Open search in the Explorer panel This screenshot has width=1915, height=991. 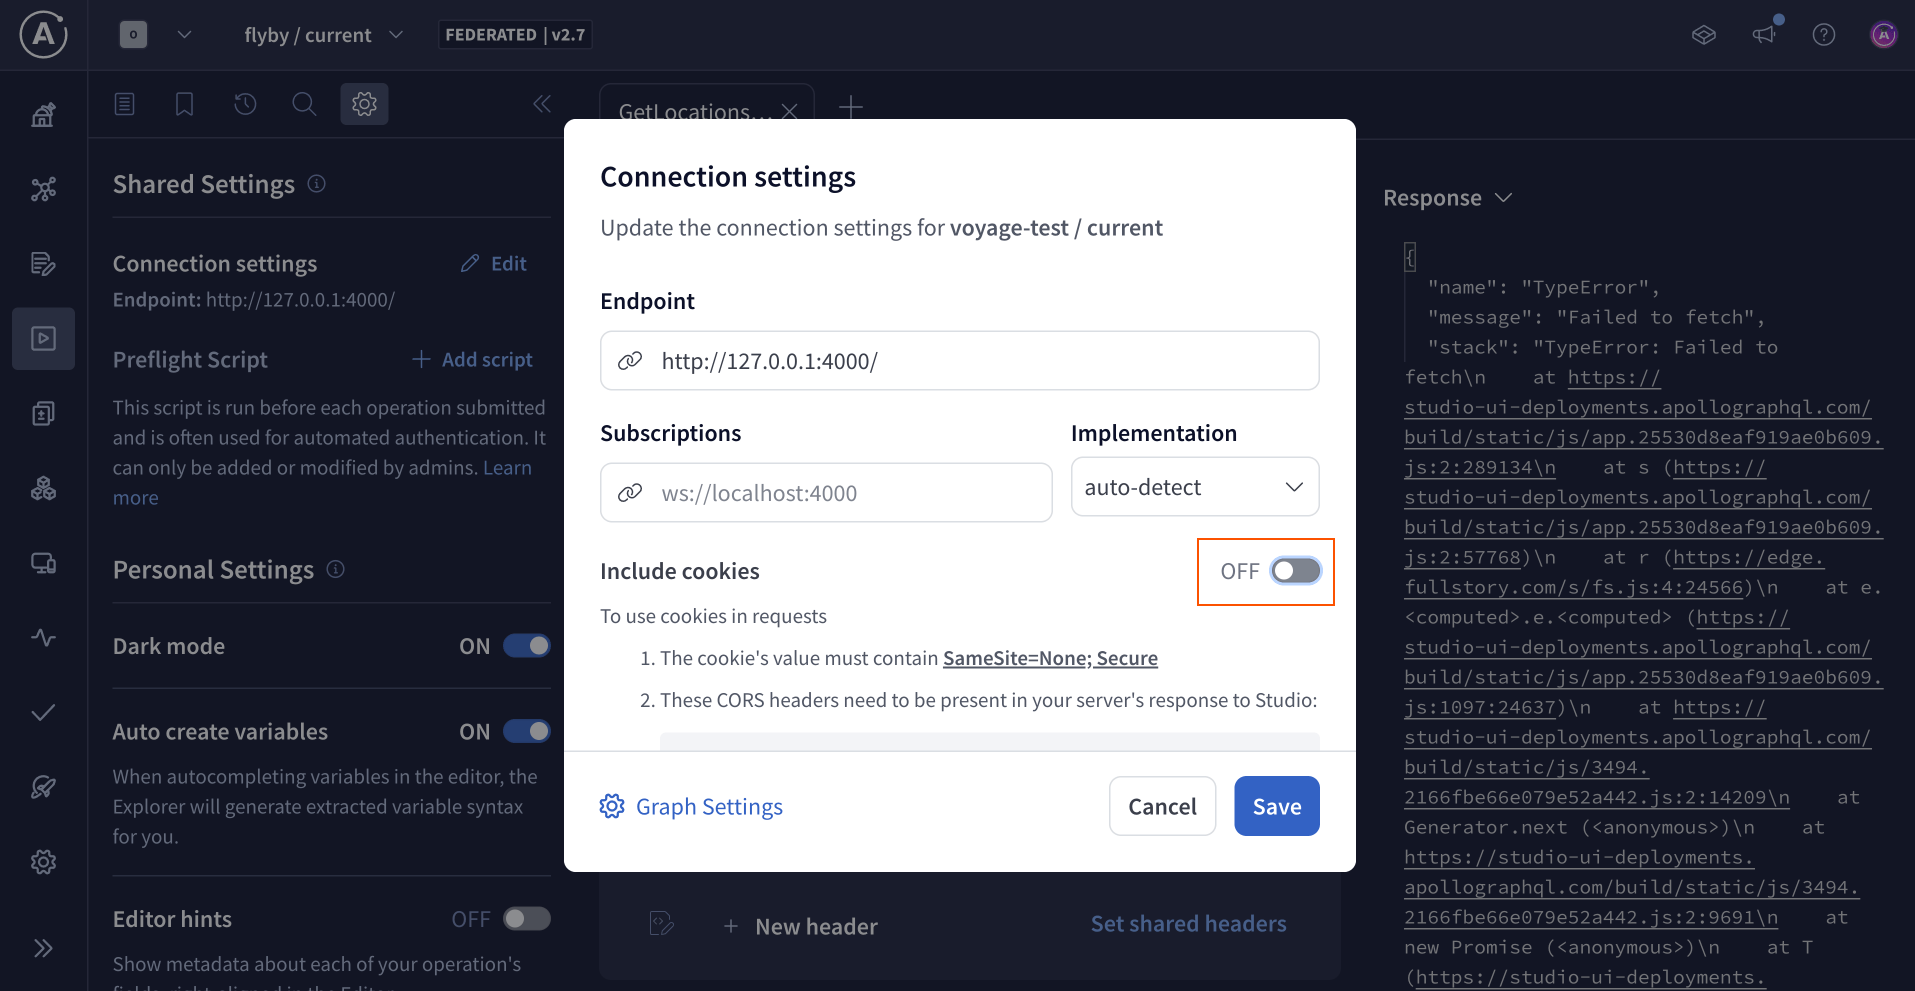pyautogui.click(x=304, y=103)
